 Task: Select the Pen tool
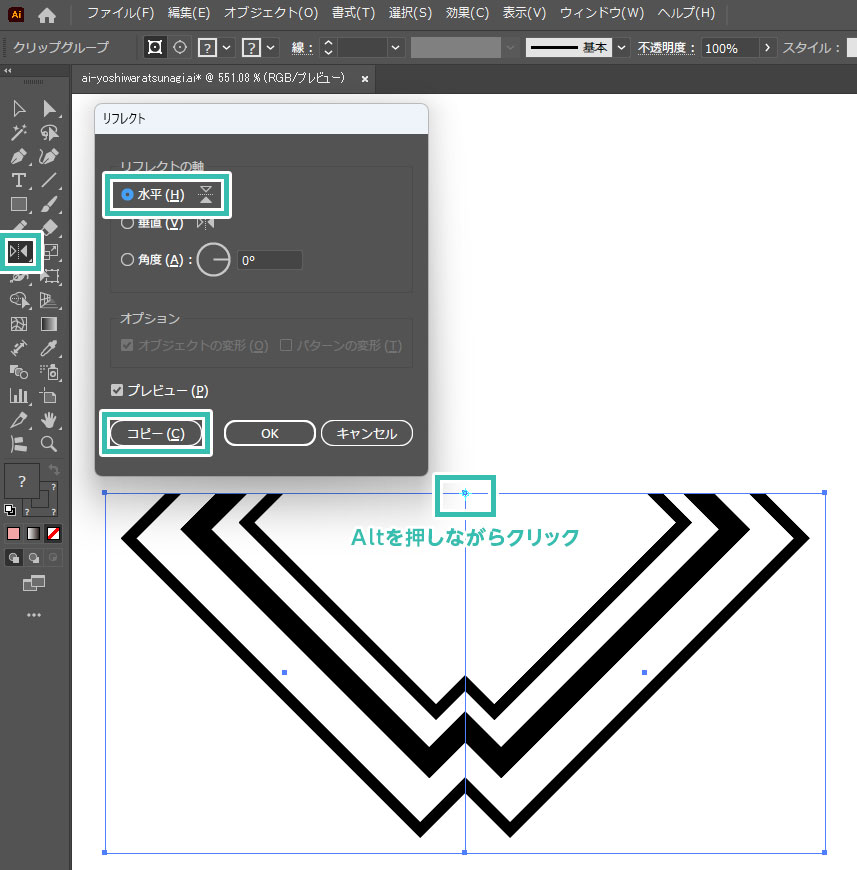[x=18, y=157]
